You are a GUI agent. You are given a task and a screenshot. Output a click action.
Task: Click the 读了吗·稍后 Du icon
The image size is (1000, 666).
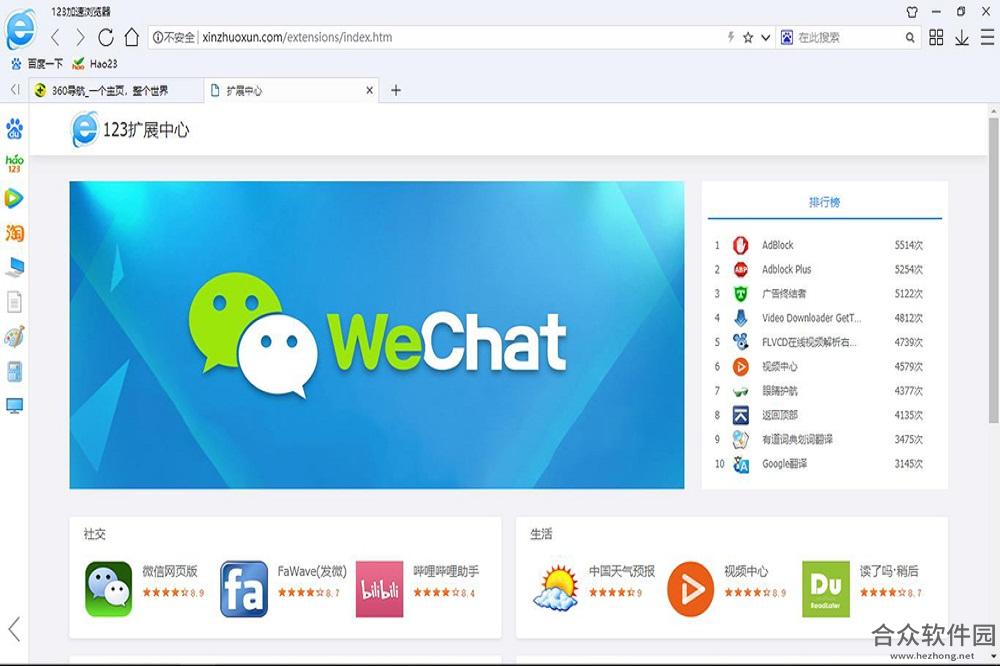click(826, 589)
